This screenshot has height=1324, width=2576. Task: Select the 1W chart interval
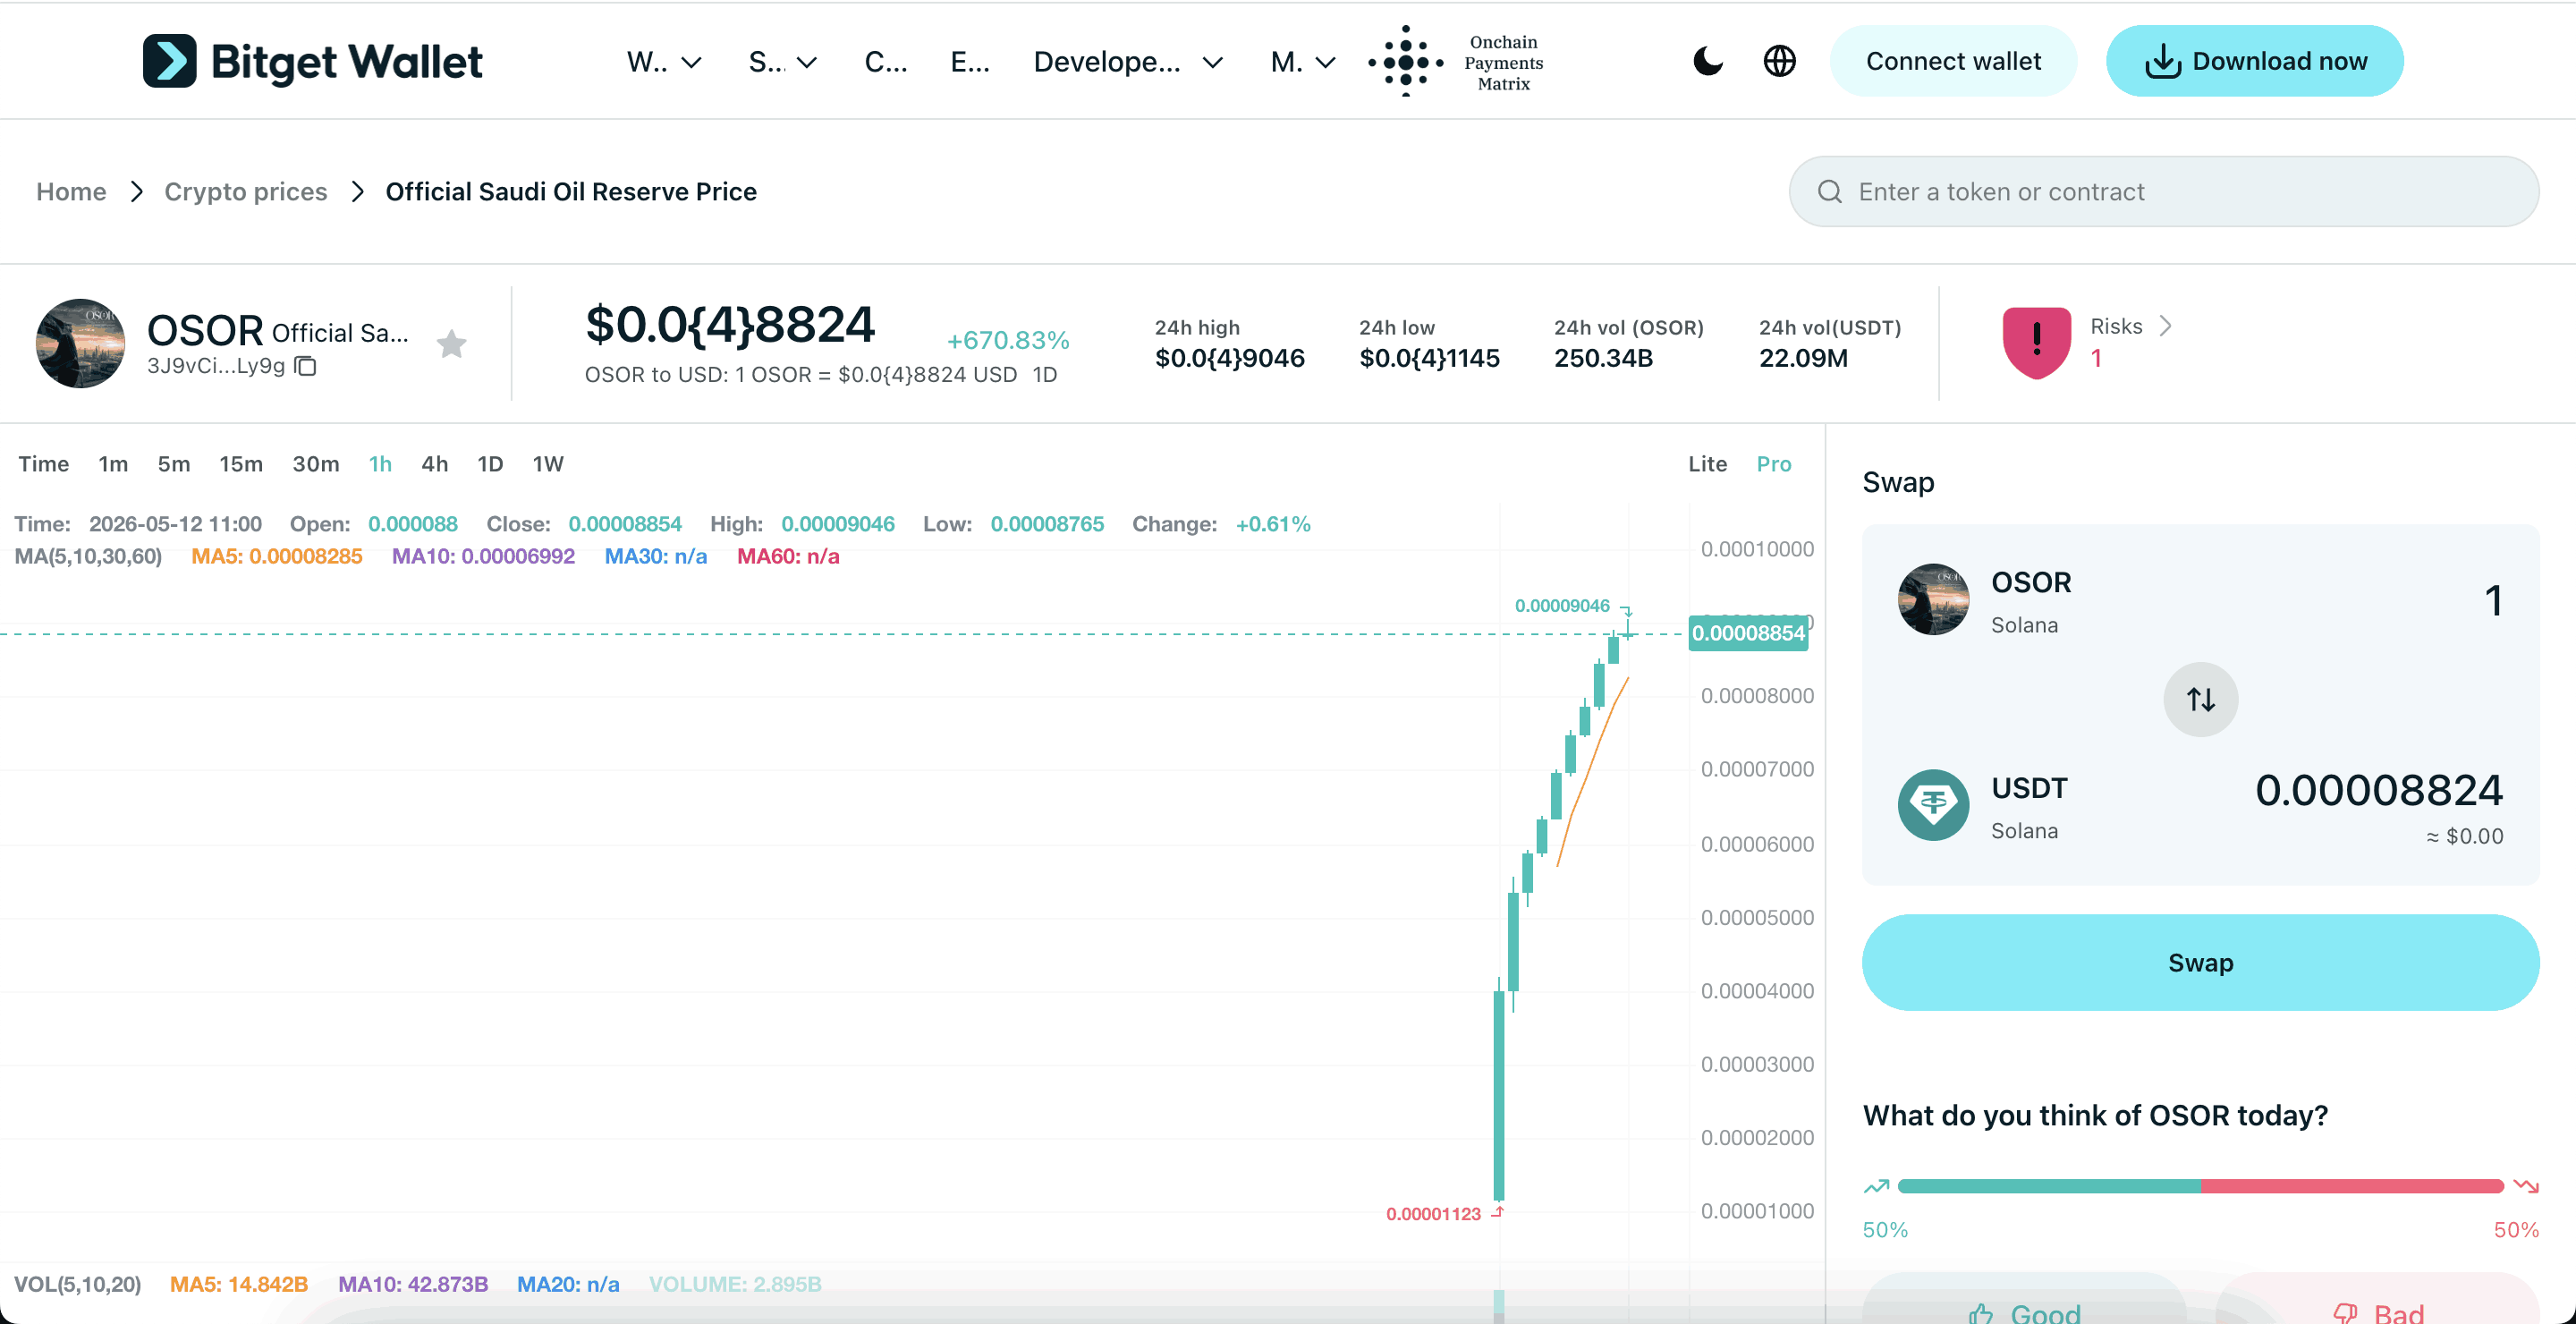pos(548,464)
